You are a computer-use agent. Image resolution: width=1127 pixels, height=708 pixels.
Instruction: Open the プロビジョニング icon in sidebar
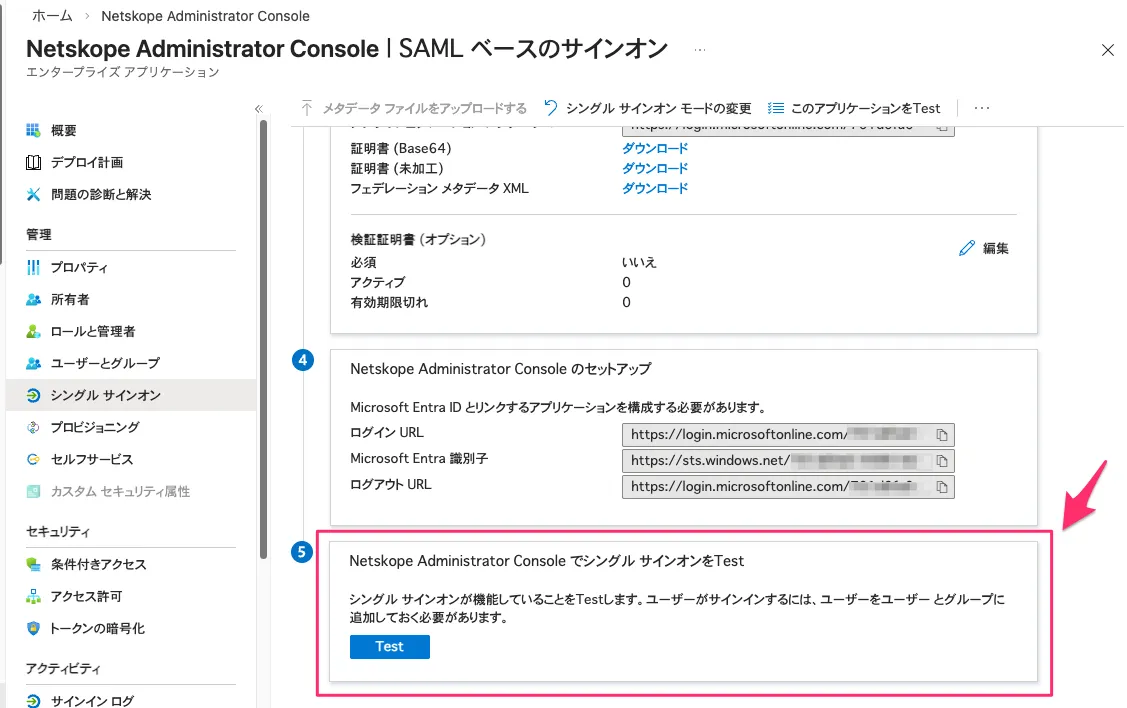pos(33,427)
